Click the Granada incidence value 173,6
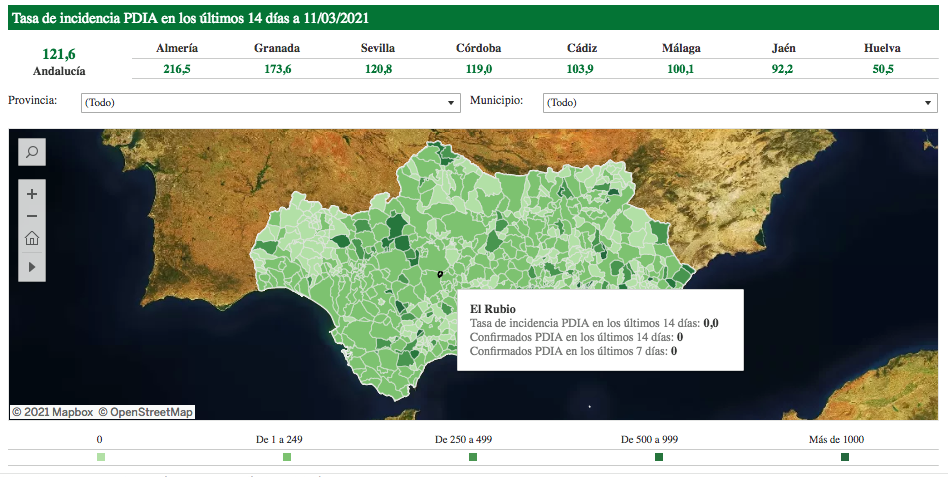This screenshot has width=948, height=477. click(278, 69)
